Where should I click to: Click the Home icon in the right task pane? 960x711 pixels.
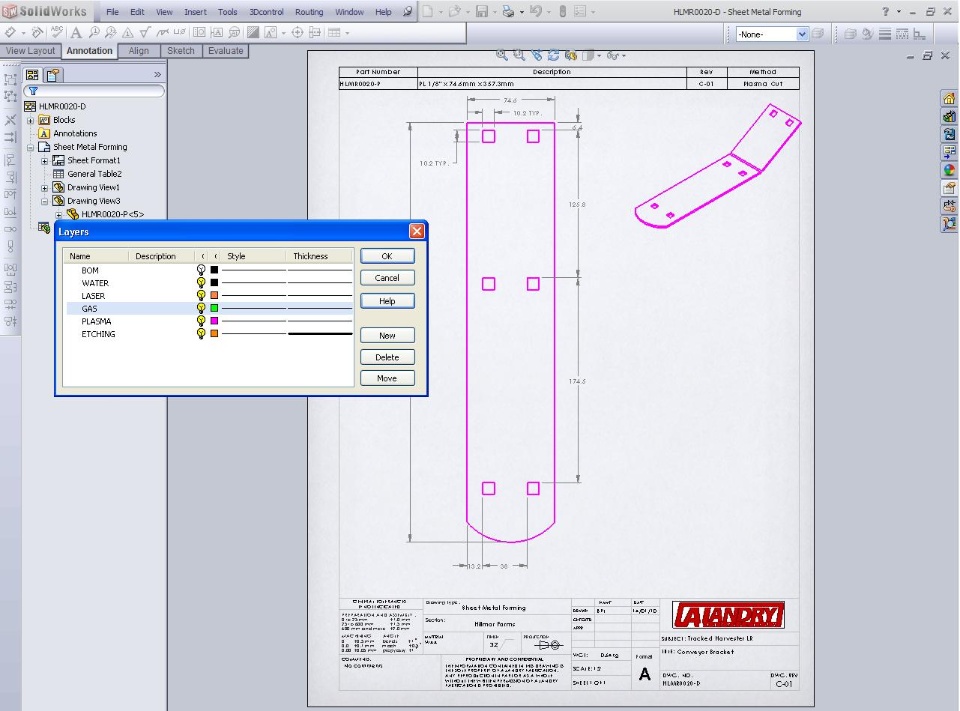pos(949,99)
